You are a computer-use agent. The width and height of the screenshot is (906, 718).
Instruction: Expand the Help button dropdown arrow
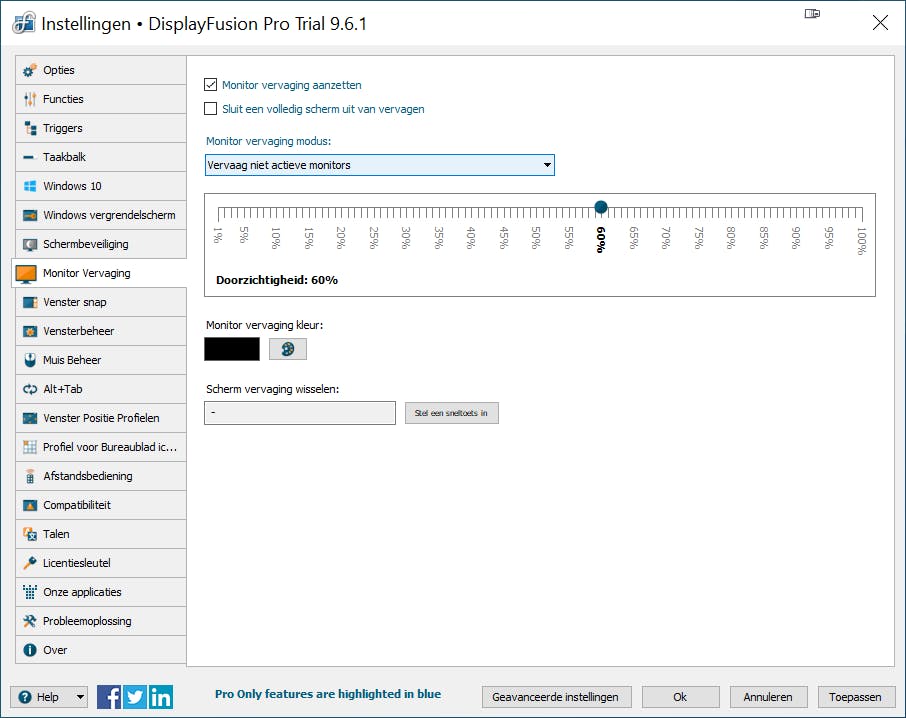coord(80,697)
